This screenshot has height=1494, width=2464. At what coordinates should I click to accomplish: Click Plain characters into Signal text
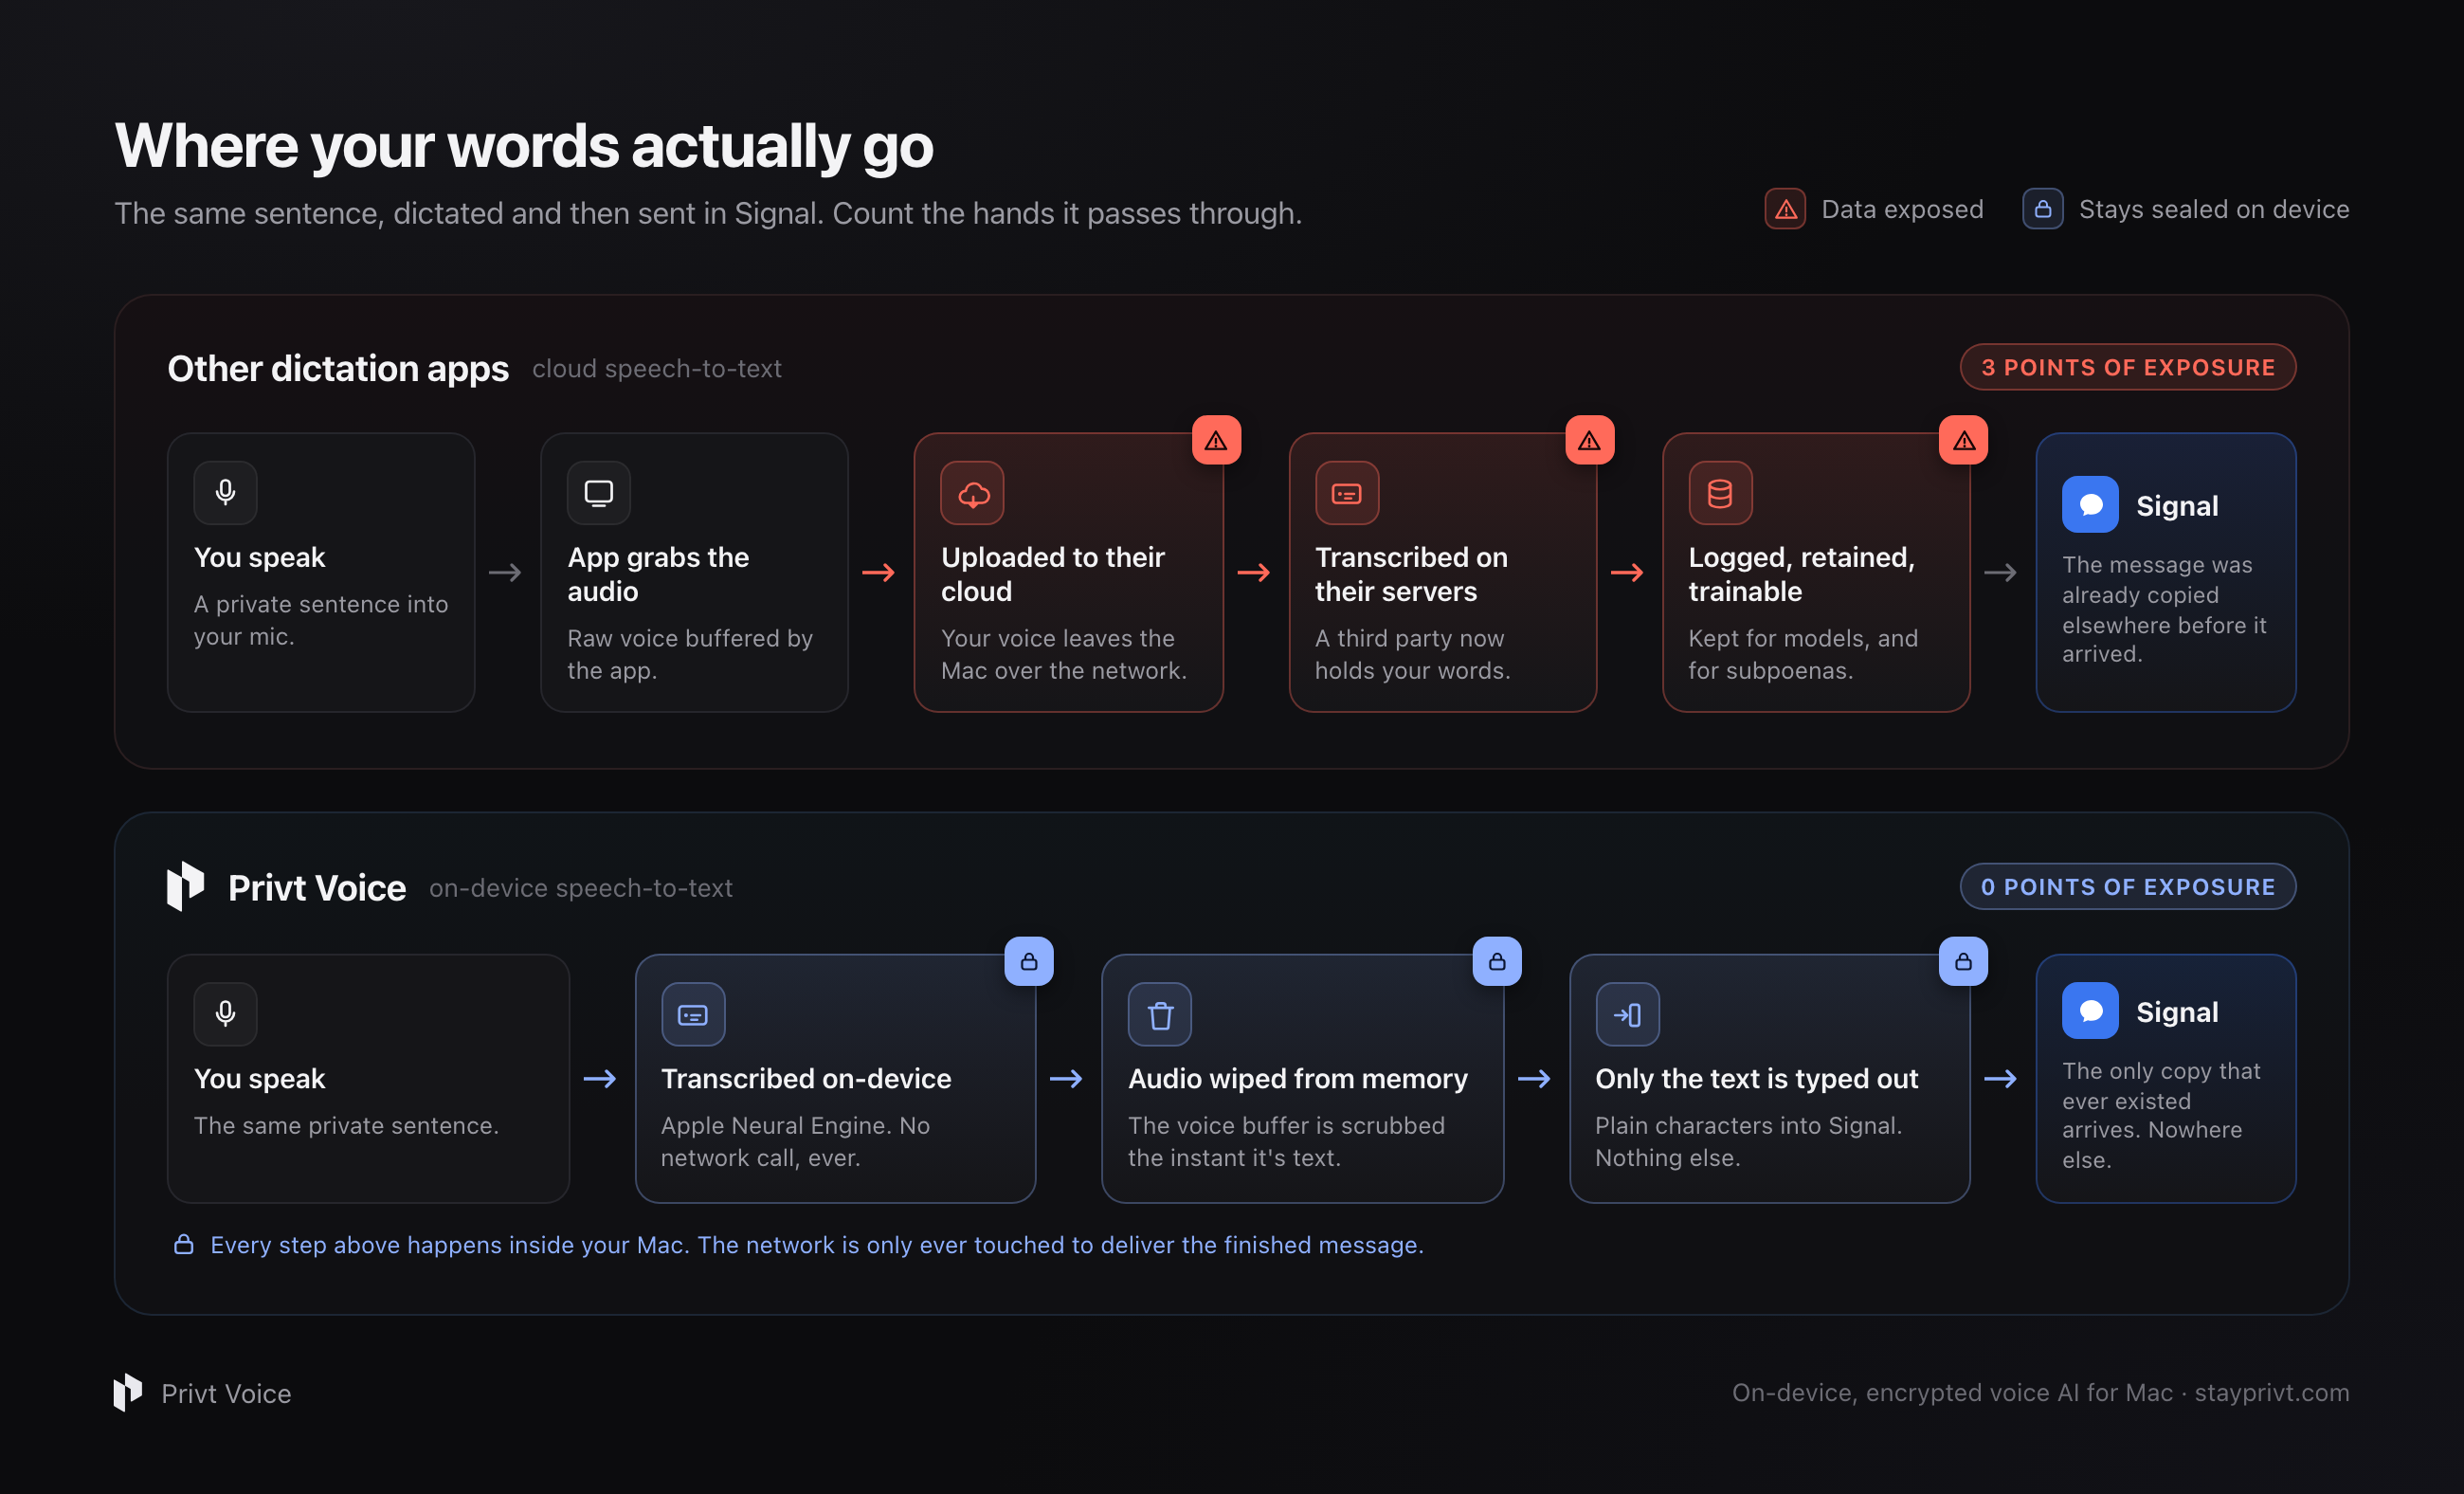point(1748,1141)
